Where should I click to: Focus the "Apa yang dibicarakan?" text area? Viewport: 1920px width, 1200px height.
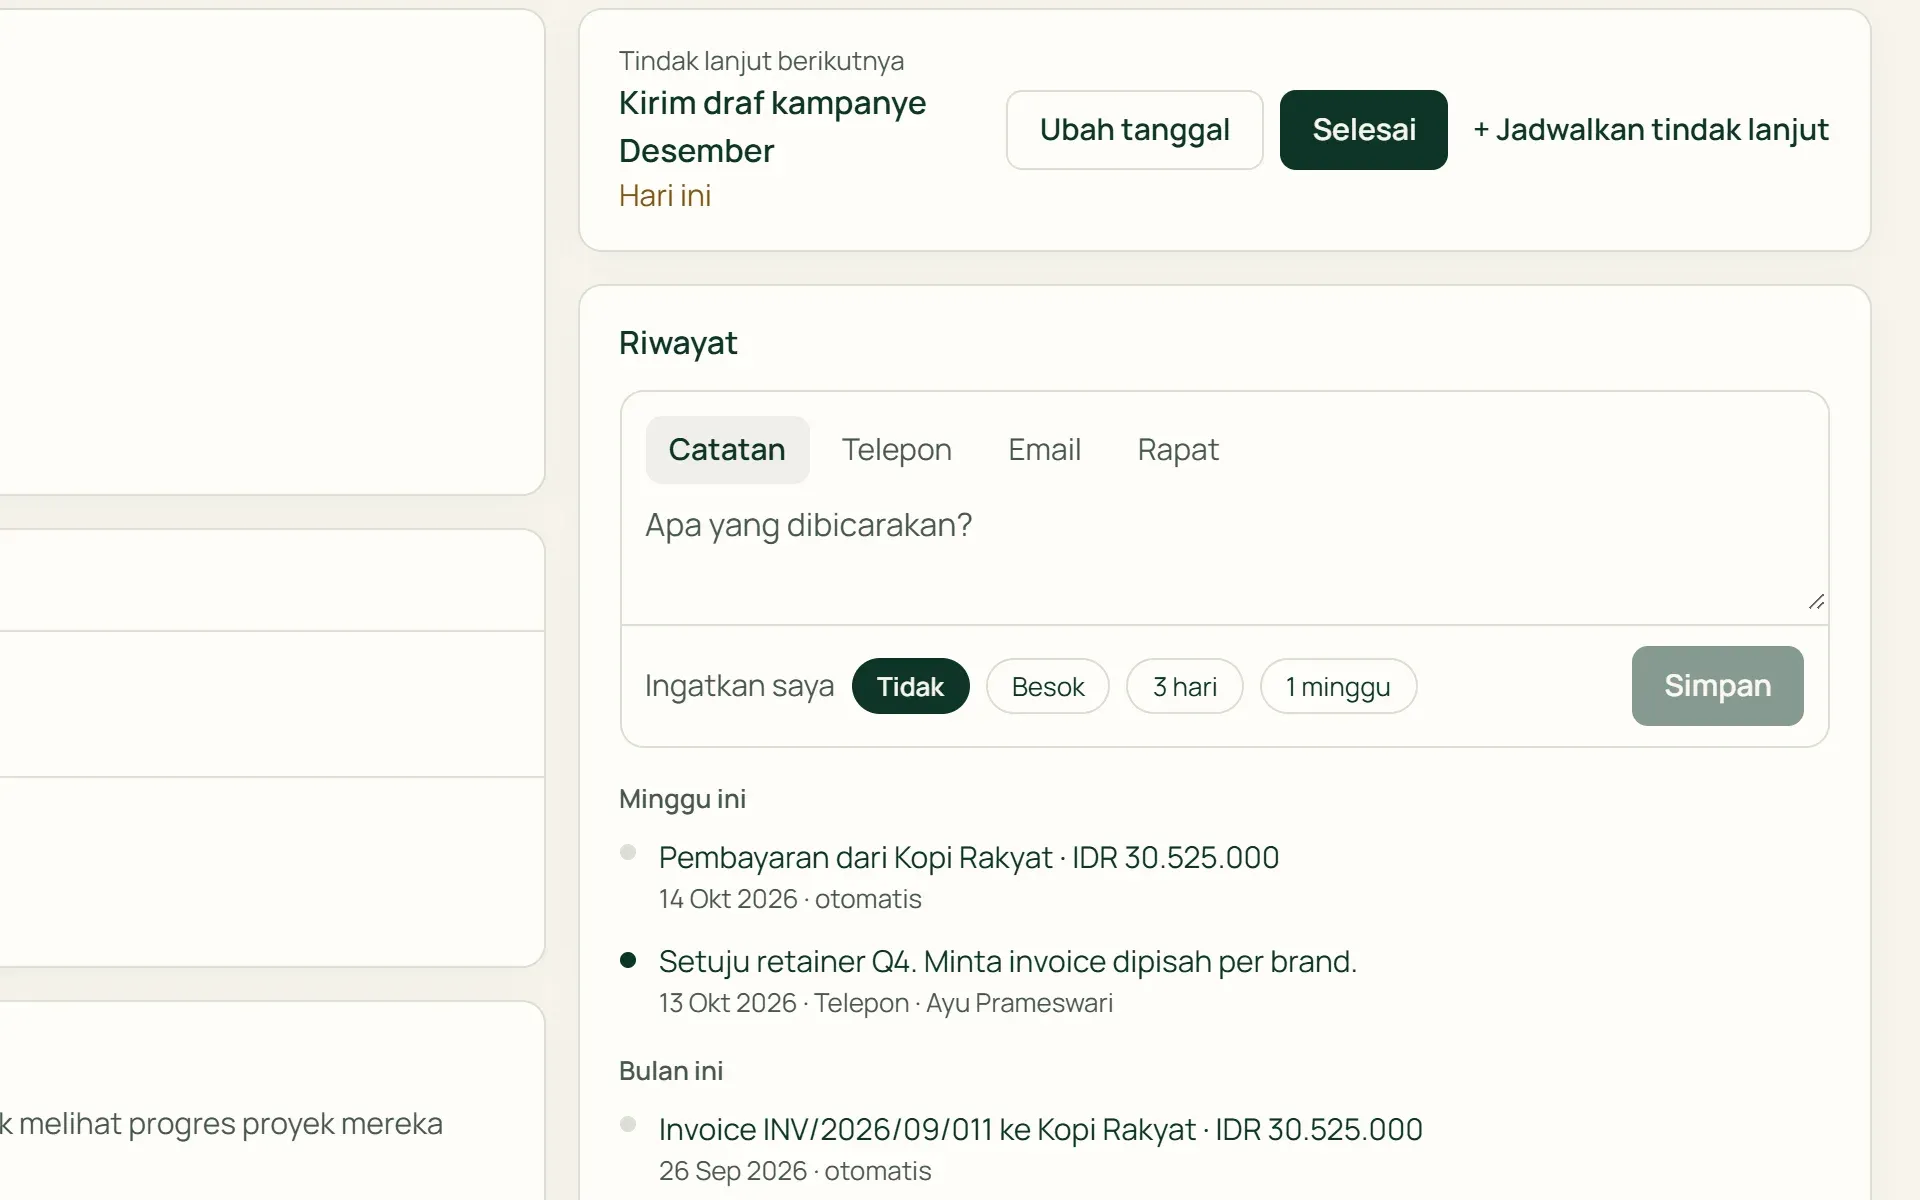pyautogui.click(x=1224, y=556)
